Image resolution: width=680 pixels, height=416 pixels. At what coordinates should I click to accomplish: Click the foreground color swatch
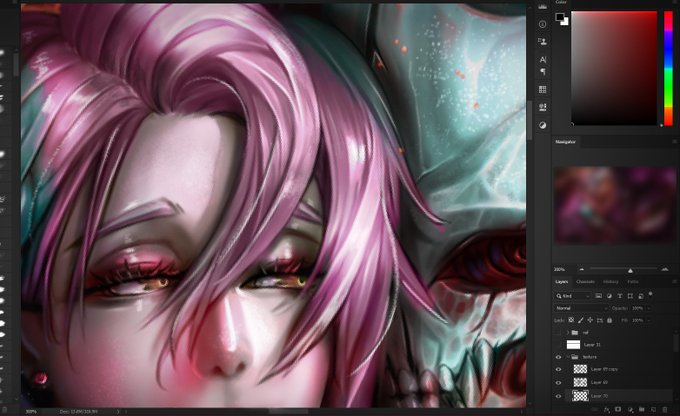[x=560, y=17]
